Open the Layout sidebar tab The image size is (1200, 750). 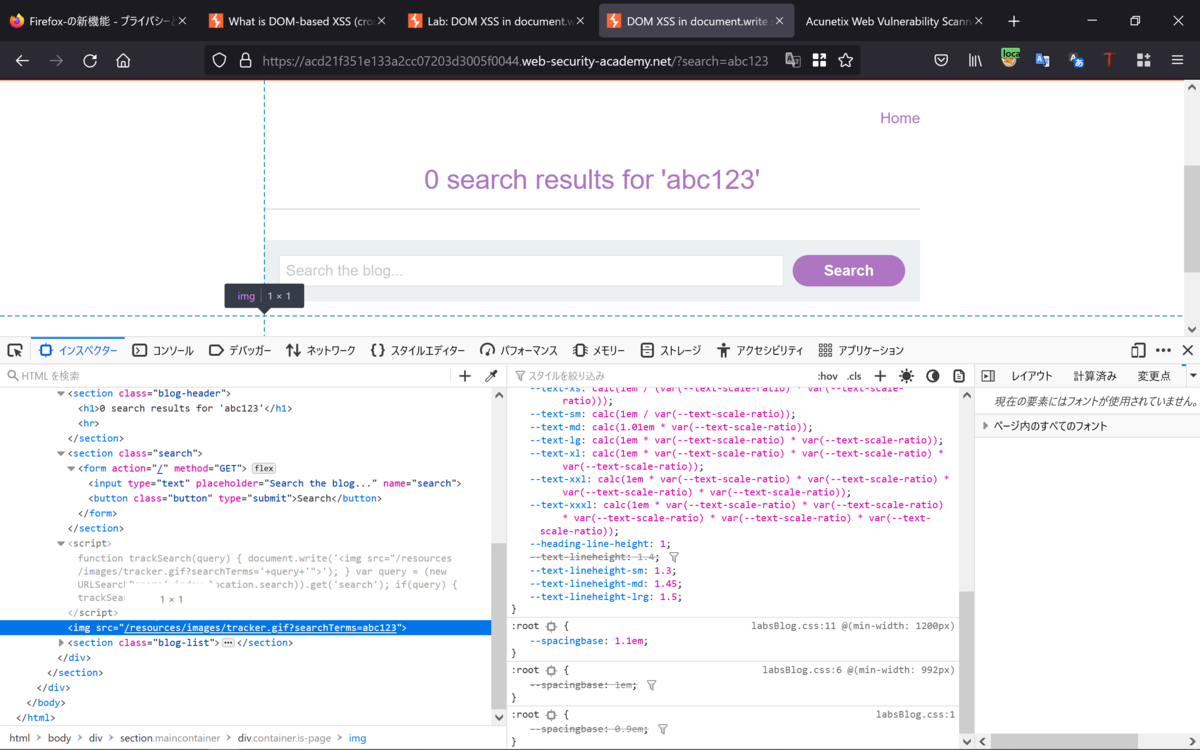(x=1031, y=376)
